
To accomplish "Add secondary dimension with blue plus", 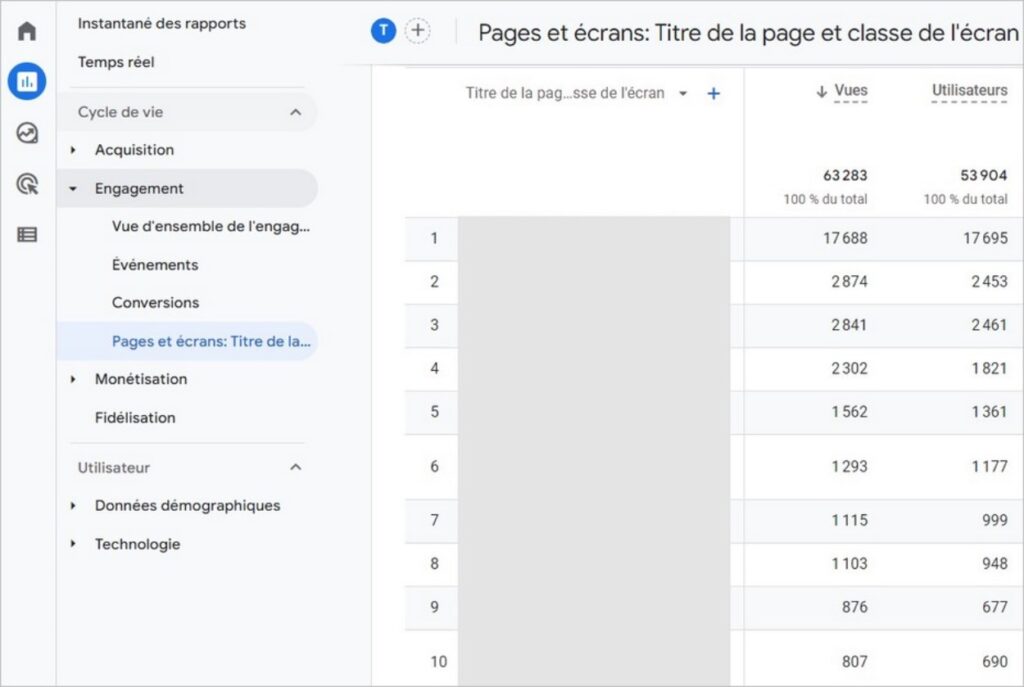I will pos(713,93).
